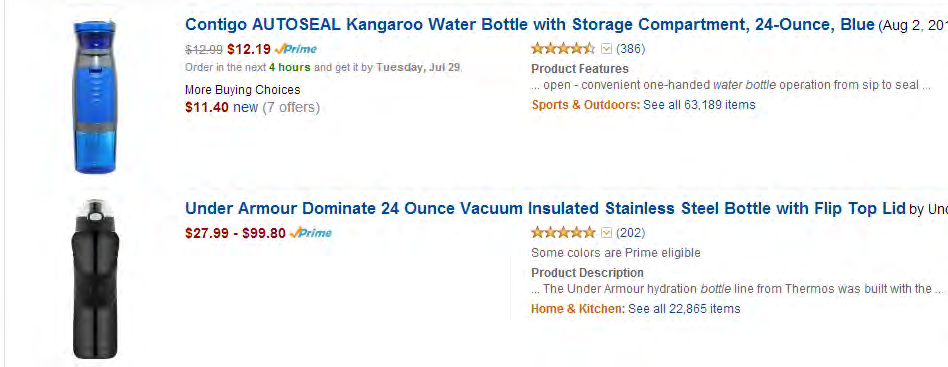Open the Contigo AUTOSEAL Kangaroo Water Bottle title
The image size is (948, 367).
tap(530, 25)
